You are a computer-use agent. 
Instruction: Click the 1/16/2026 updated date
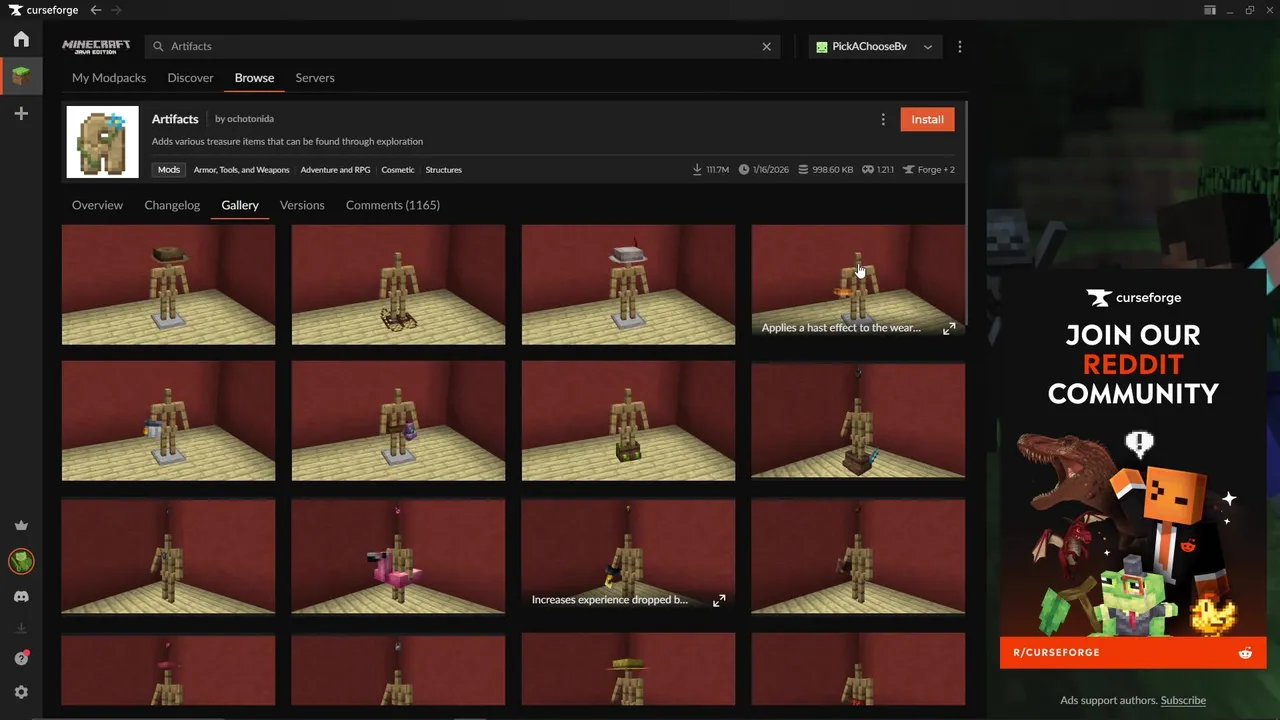[764, 170]
